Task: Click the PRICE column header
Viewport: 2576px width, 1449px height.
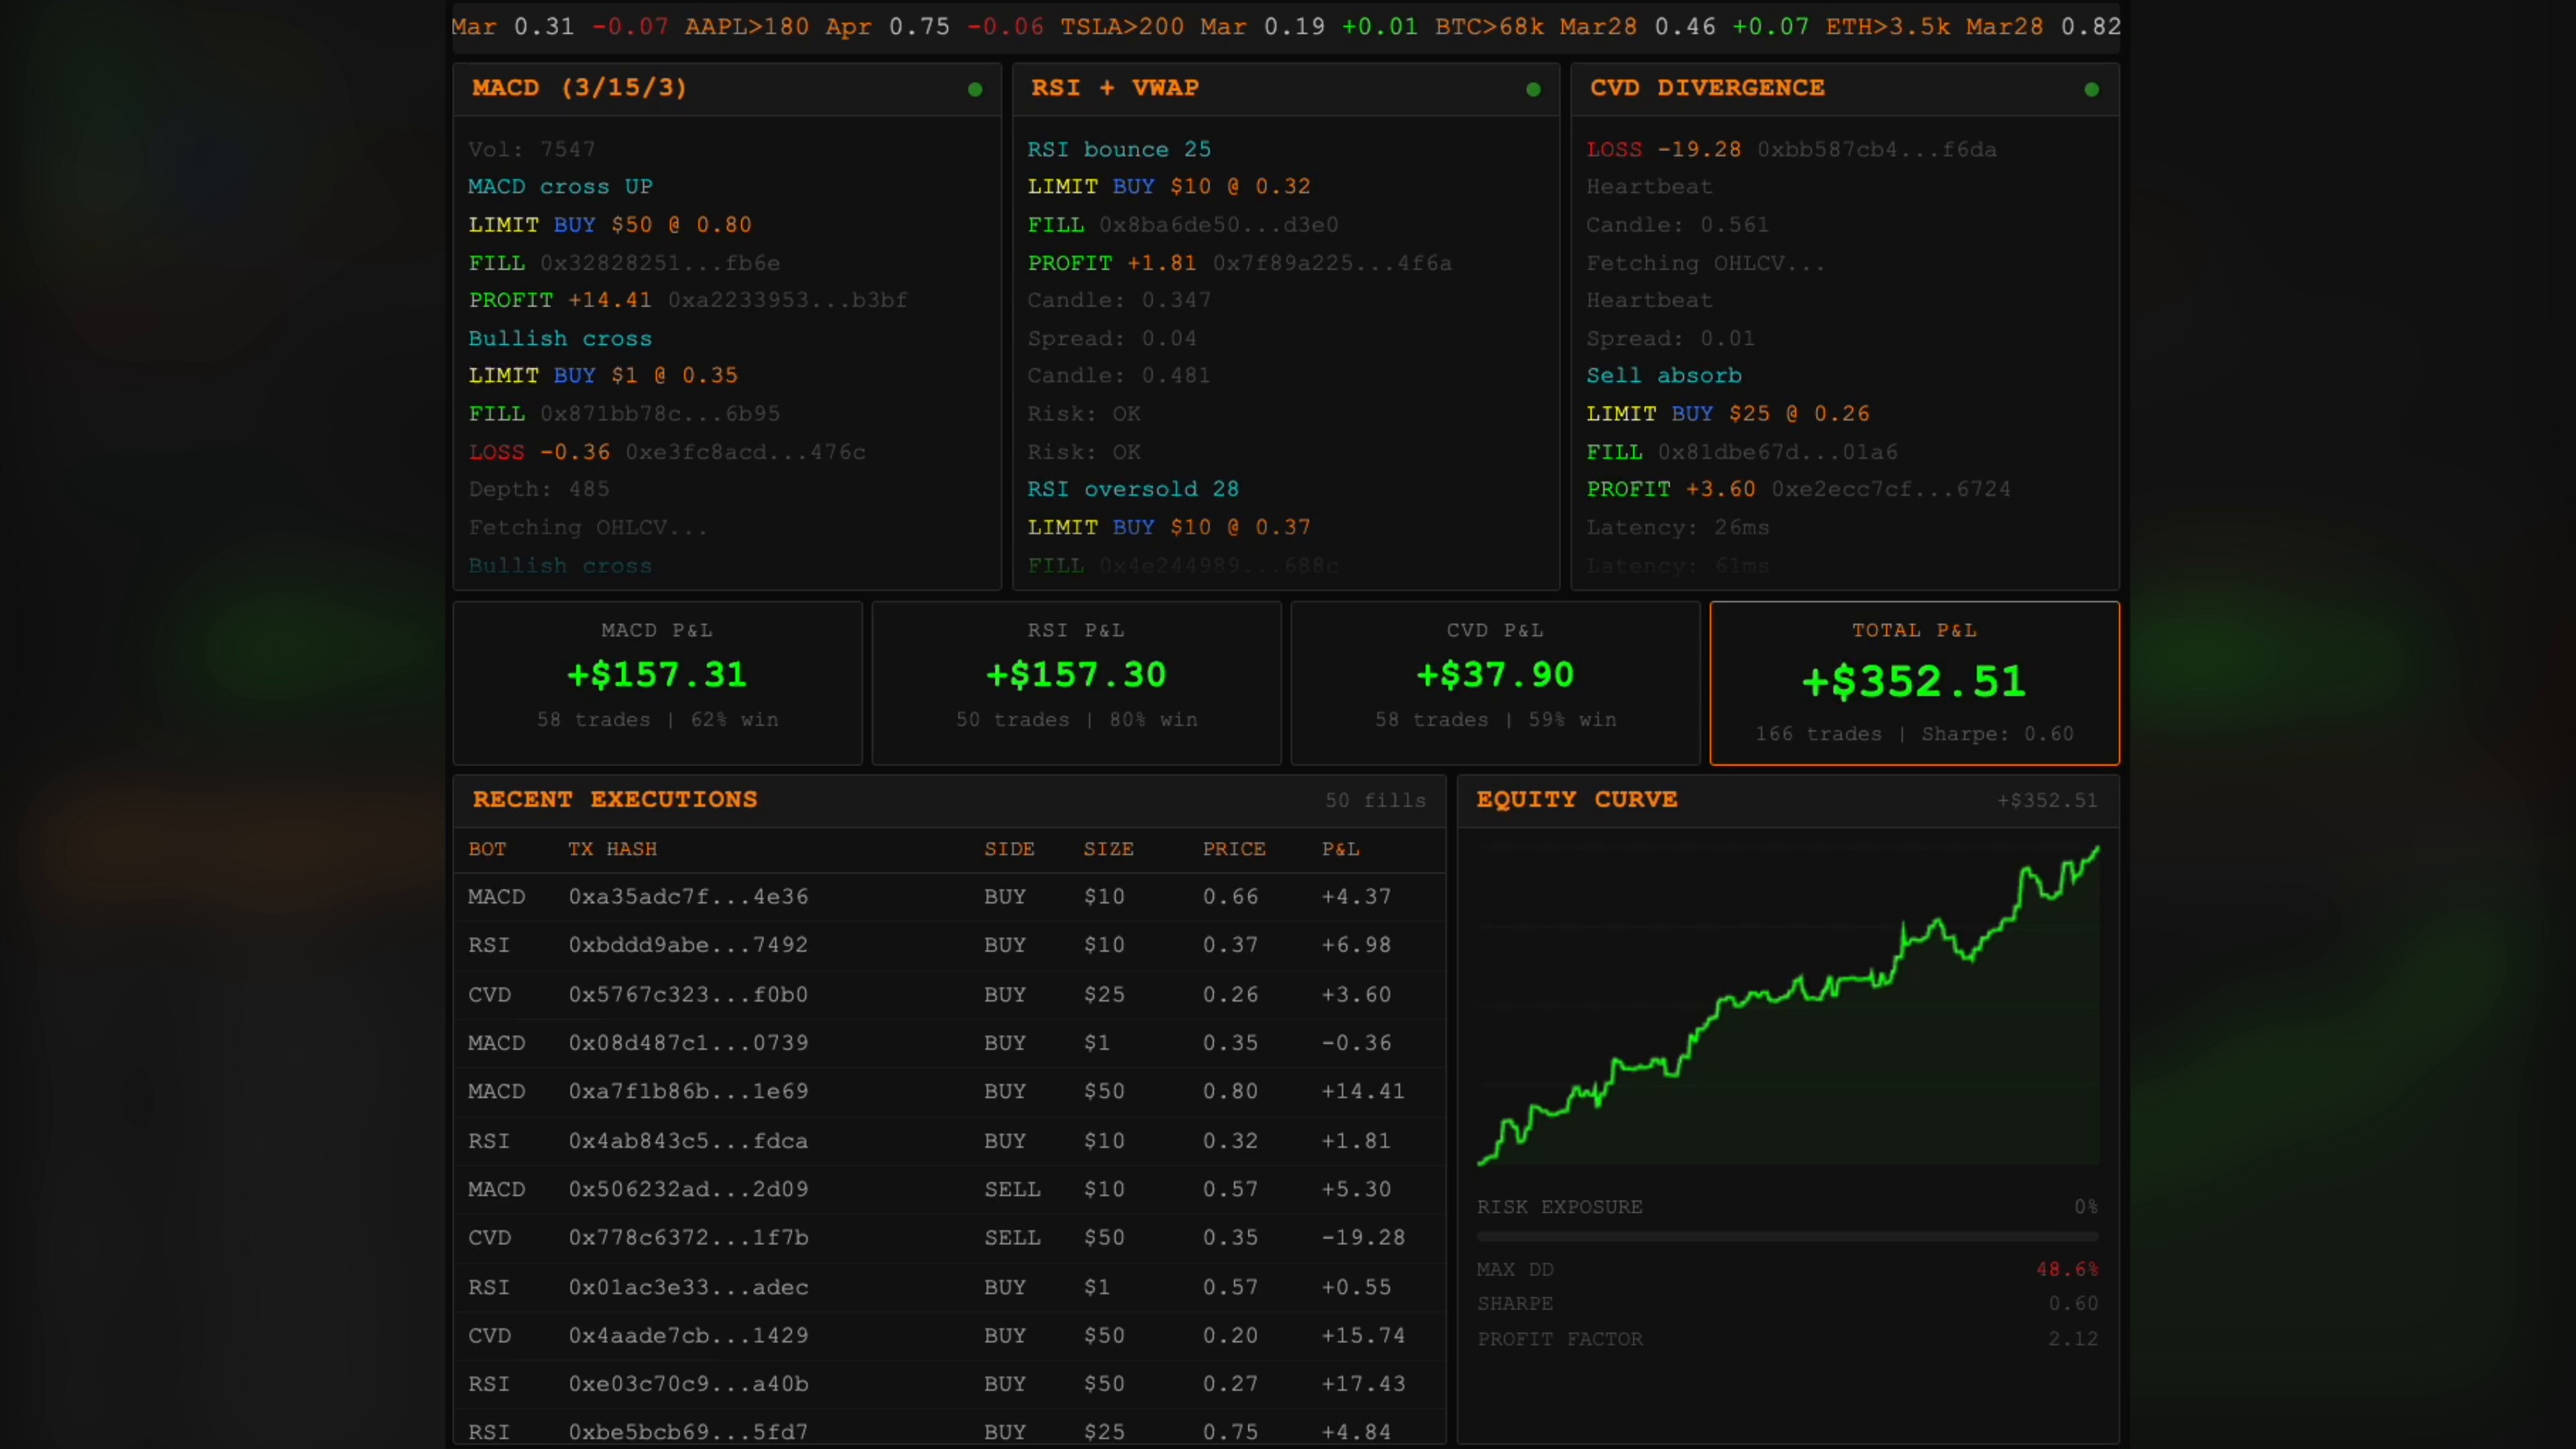Action: pyautogui.click(x=1234, y=849)
